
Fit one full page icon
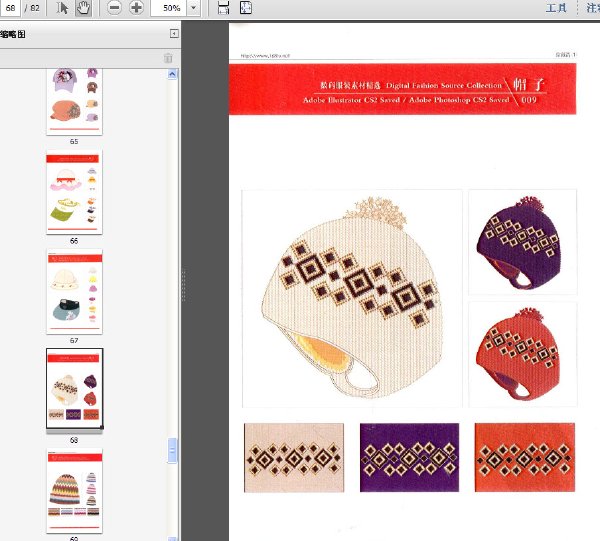tap(246, 8)
